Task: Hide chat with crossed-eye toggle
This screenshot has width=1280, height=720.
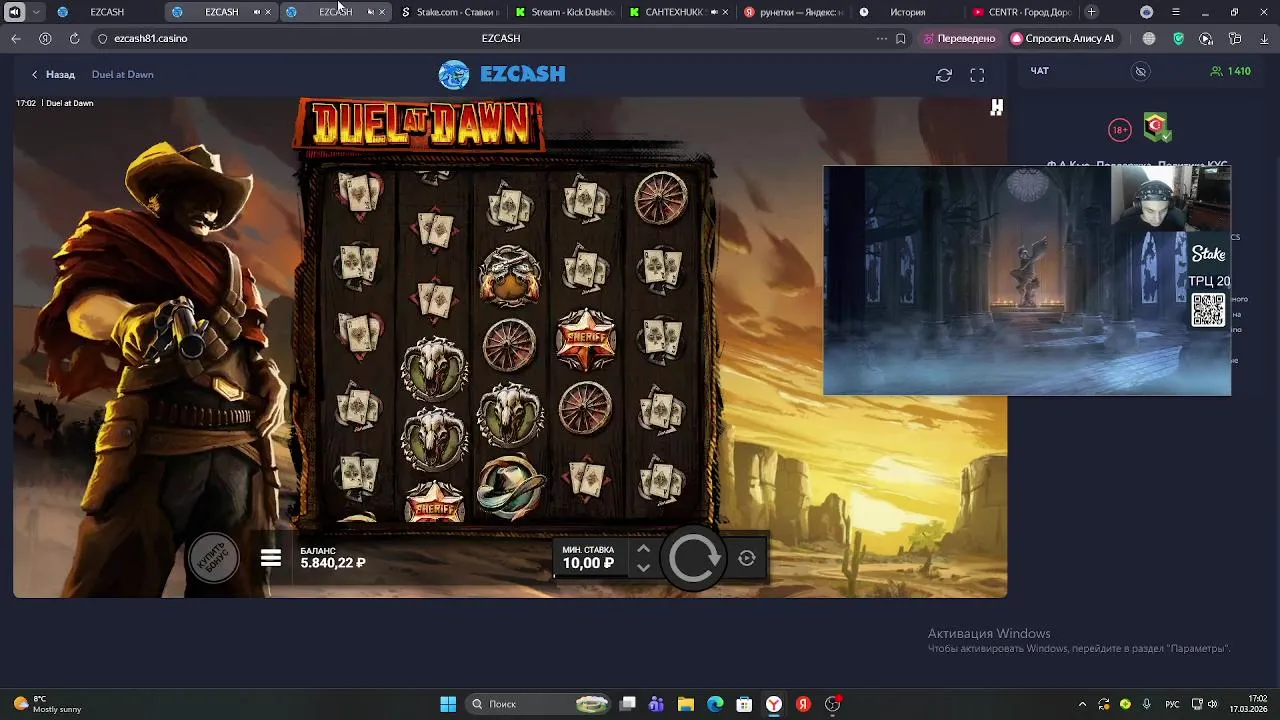Action: (1140, 71)
